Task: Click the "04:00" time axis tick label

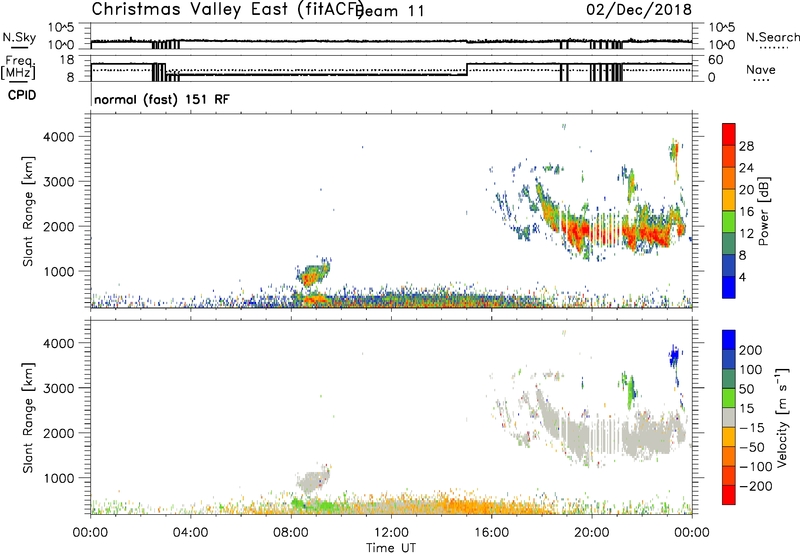Action: pos(191,533)
